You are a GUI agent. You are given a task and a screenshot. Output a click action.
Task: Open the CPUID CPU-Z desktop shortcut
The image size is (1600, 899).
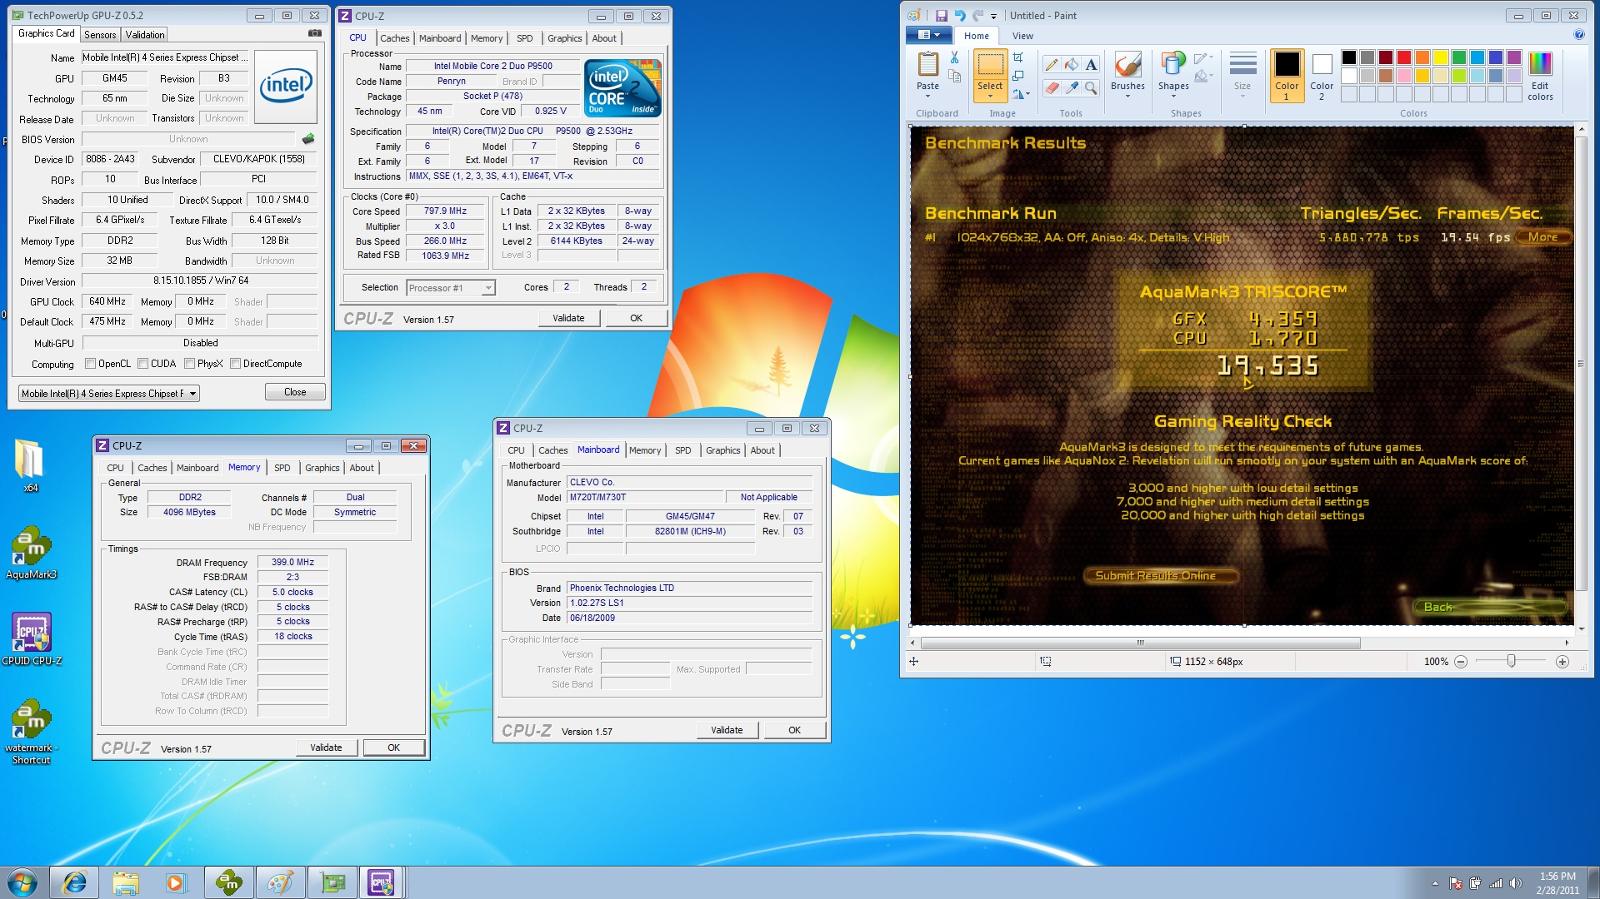tap(31, 640)
